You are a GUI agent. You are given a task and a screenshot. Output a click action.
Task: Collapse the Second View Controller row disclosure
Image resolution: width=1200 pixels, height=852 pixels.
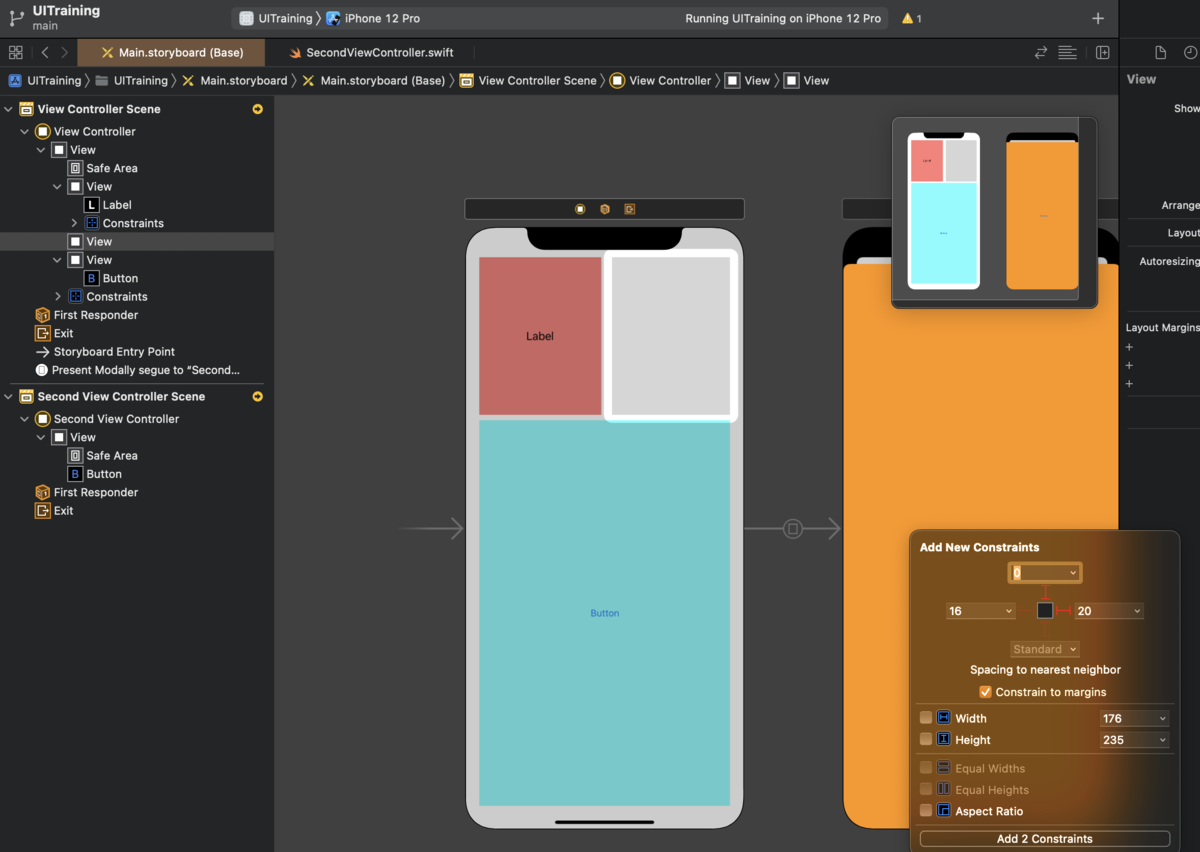[x=25, y=419]
